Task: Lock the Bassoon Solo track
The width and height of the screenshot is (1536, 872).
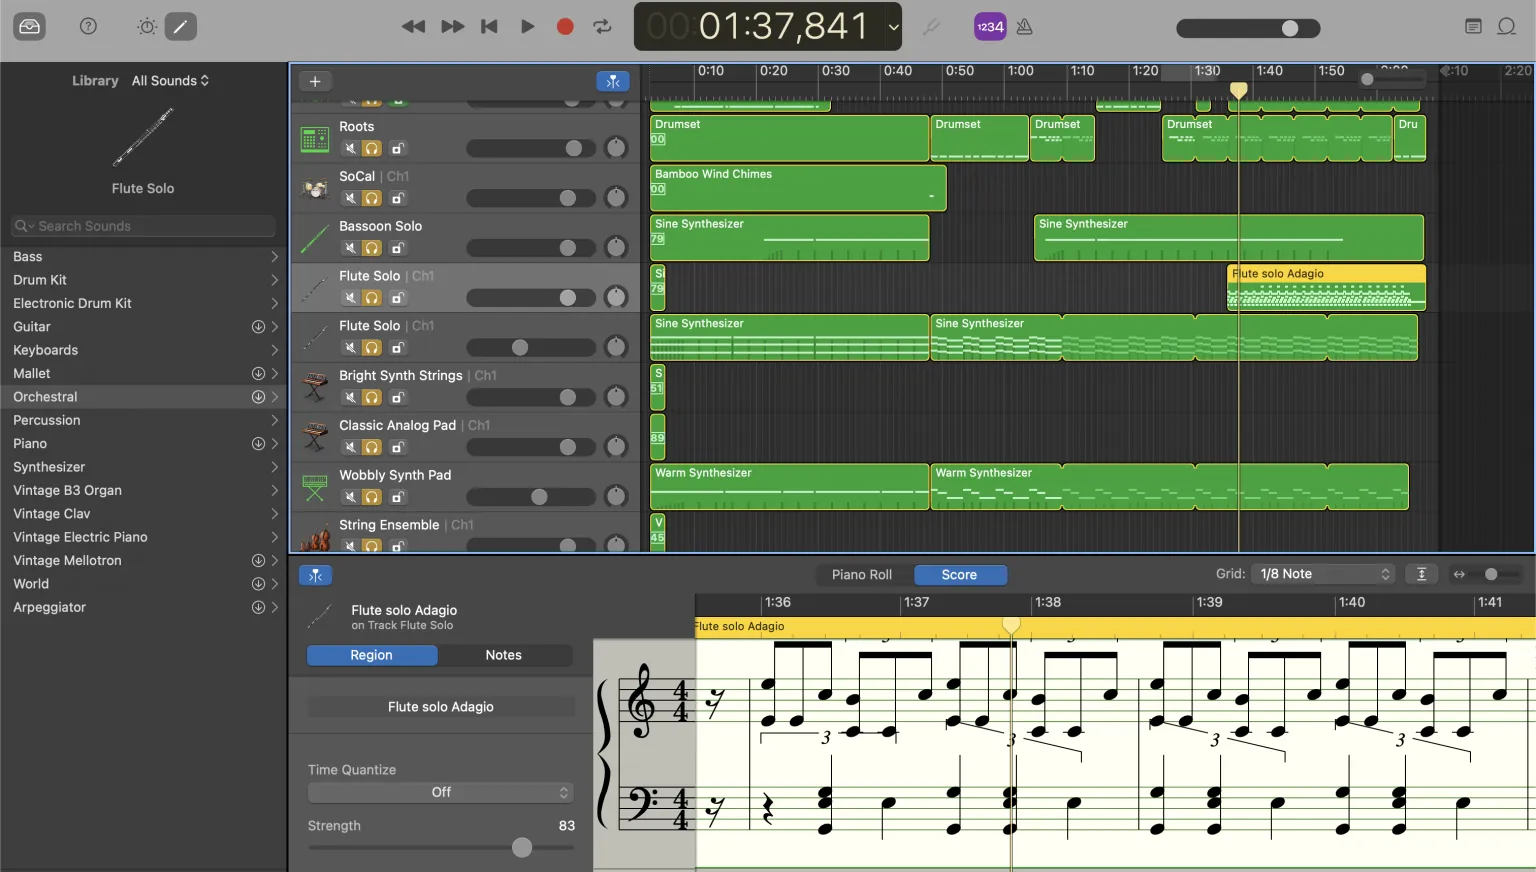Action: (x=397, y=248)
